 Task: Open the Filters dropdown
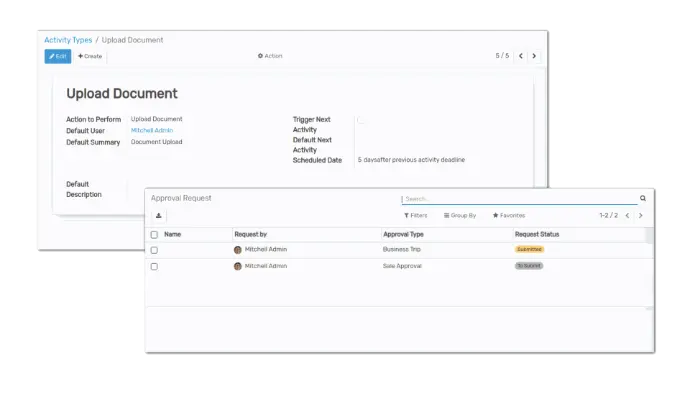[415, 216]
